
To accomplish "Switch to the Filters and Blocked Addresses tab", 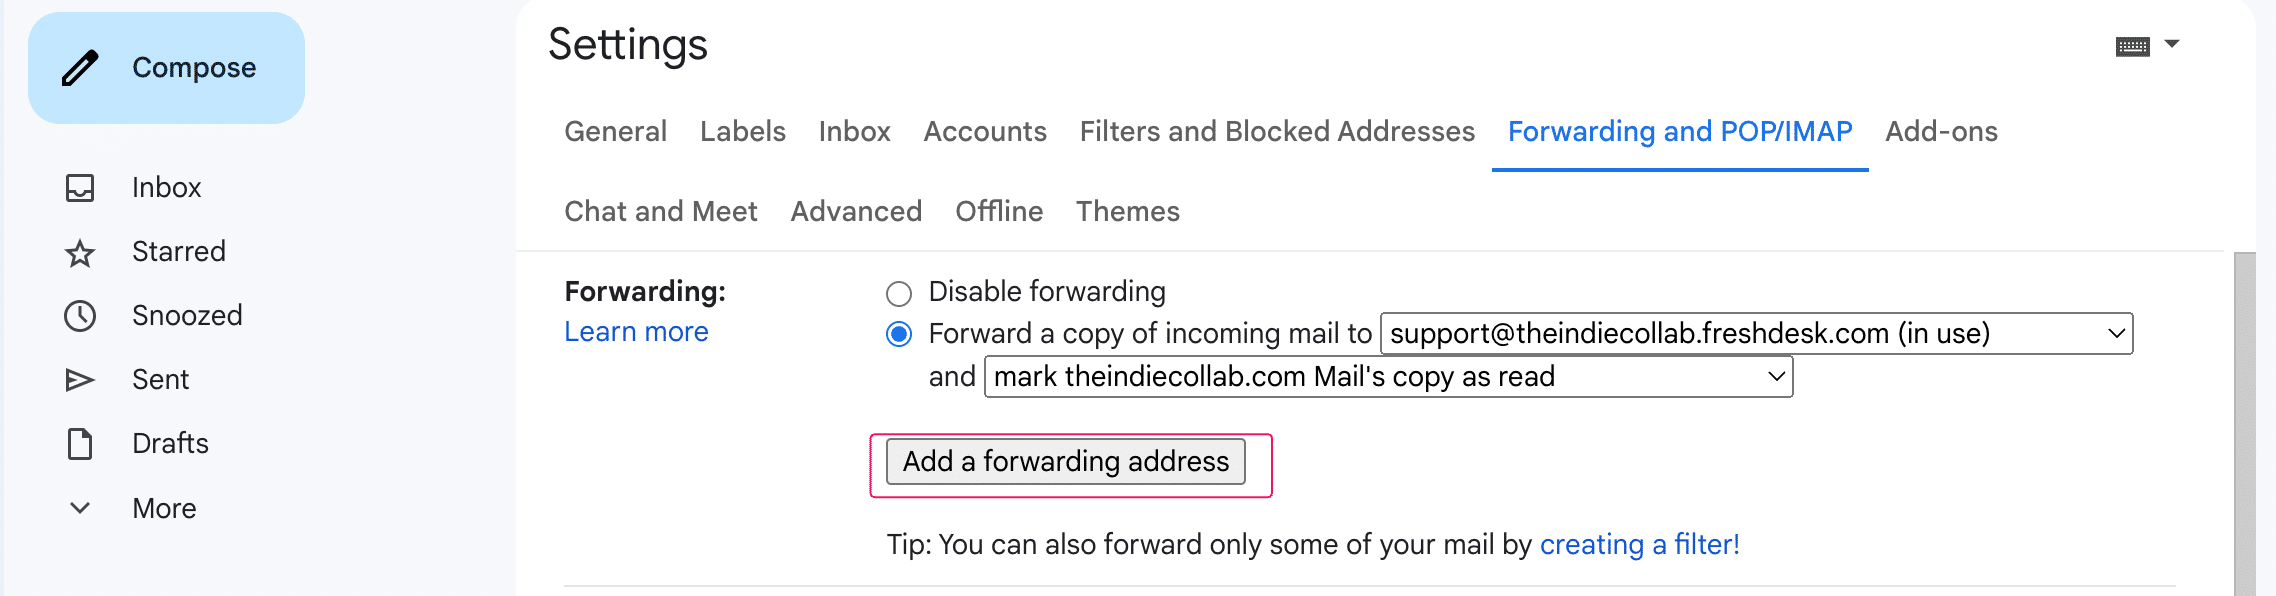I will coord(1277,132).
